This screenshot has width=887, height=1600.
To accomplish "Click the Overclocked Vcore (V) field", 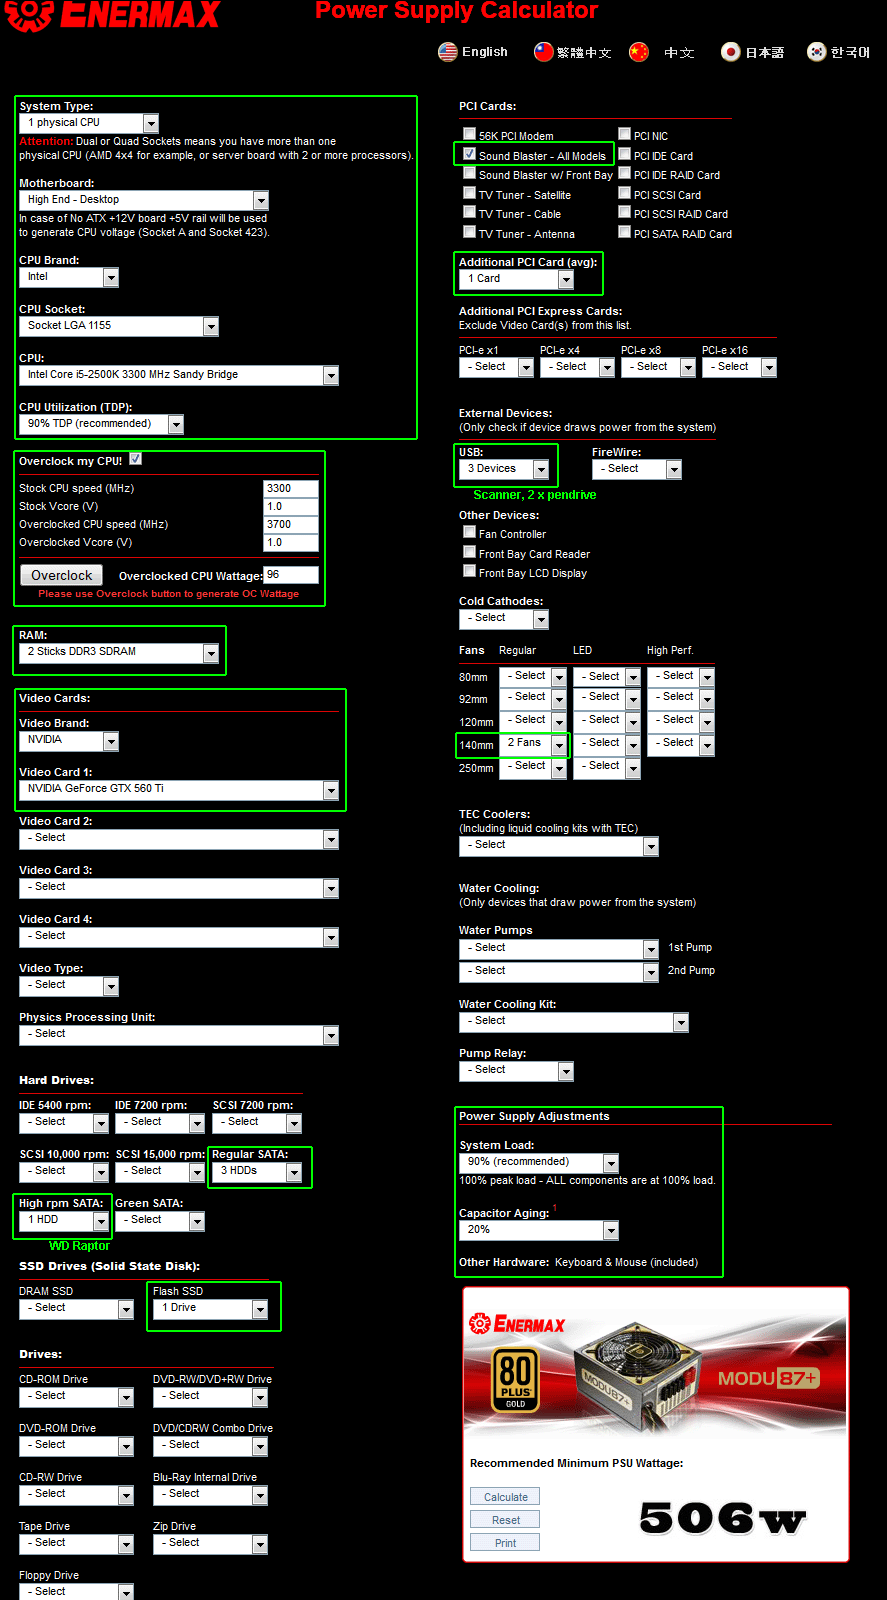I will (x=291, y=543).
